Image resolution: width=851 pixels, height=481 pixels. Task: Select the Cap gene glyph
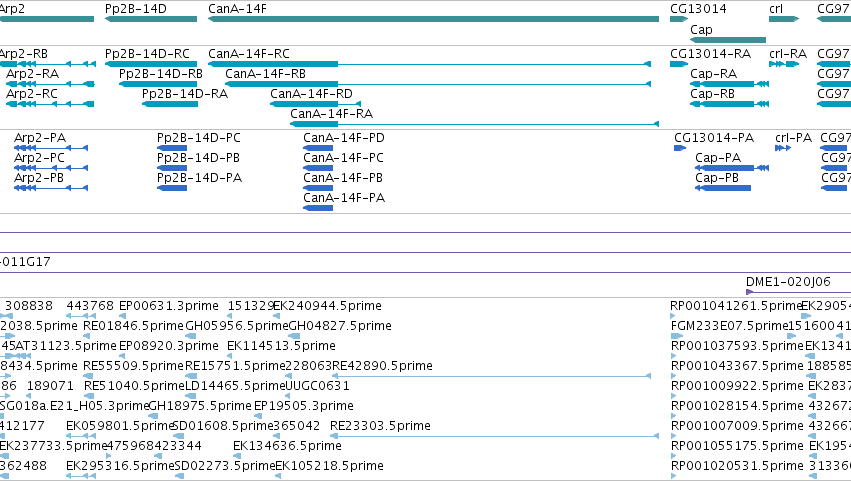tap(728, 40)
